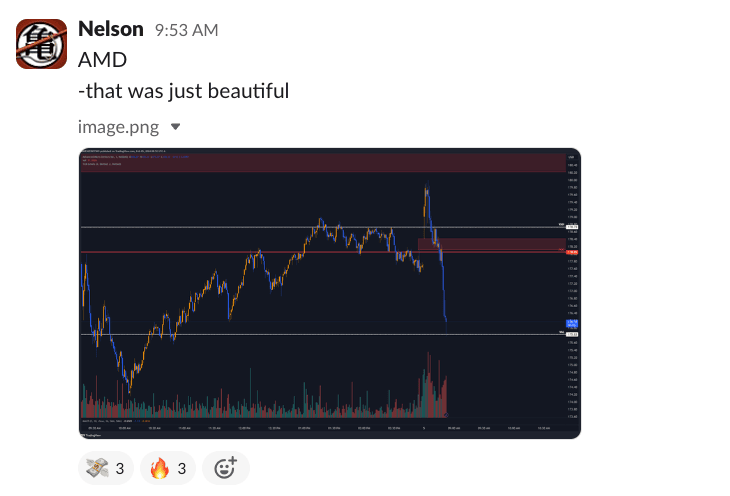Click the lower white horizontal line in chart
This screenshot has height=496, width=730.
coord(300,334)
